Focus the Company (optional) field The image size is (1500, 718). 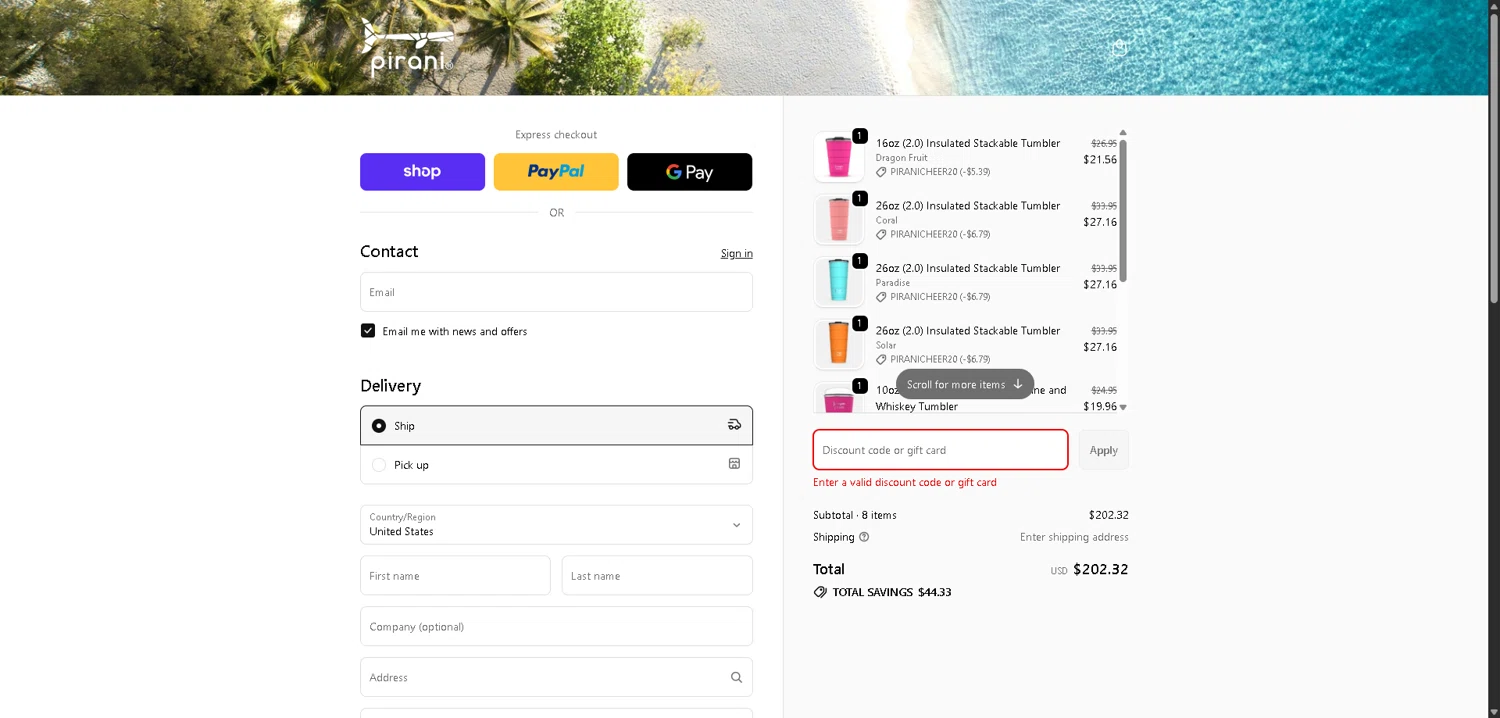click(x=556, y=627)
